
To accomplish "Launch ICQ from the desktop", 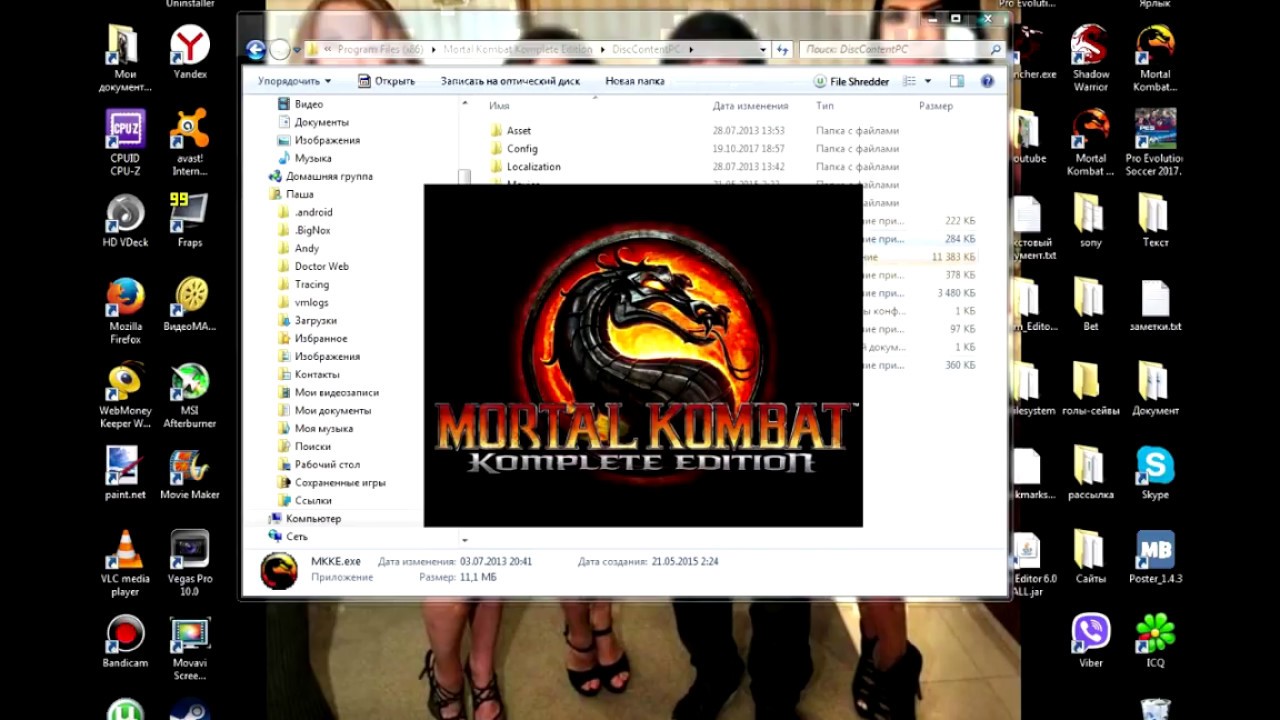I will click(1155, 642).
